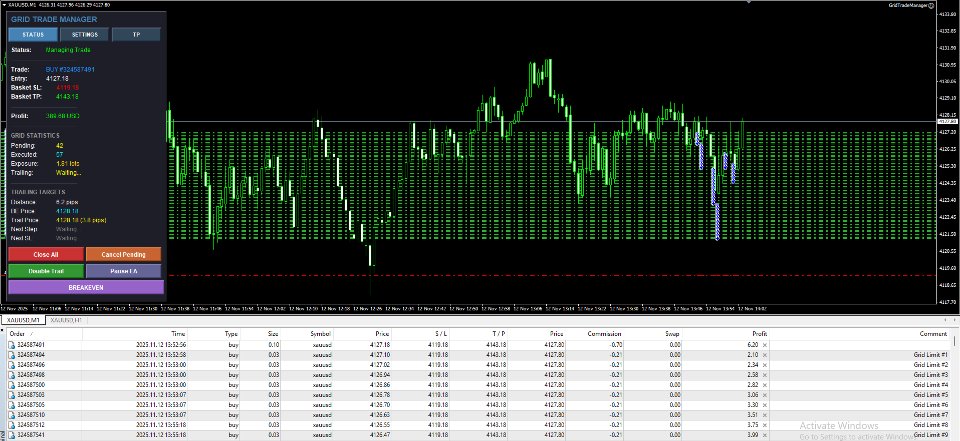Click order icon for order 324587491
Screen dimensions: 960x441
(x=11, y=345)
